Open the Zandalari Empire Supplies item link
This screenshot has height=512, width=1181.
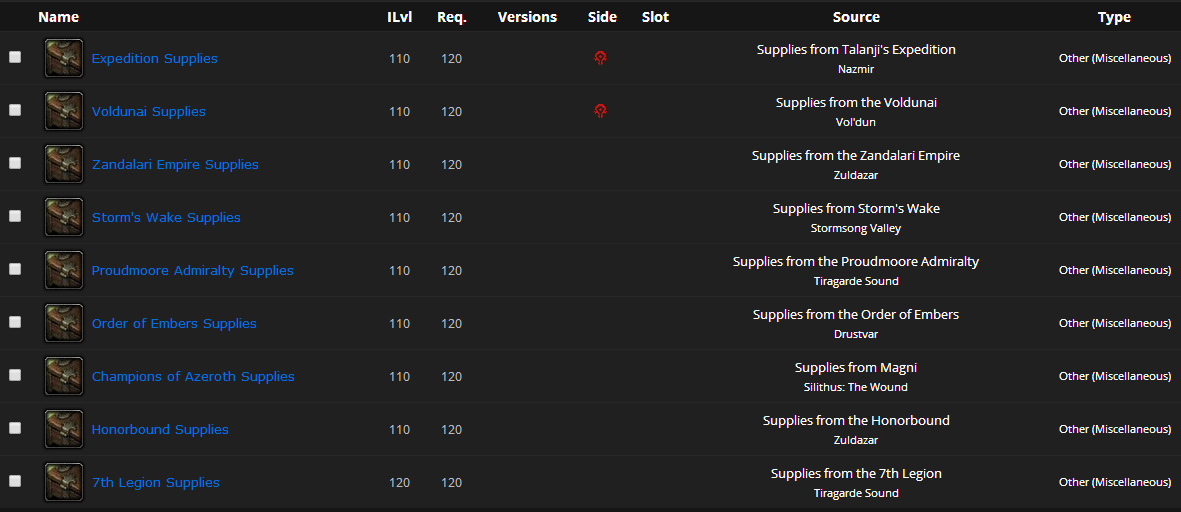pos(175,164)
